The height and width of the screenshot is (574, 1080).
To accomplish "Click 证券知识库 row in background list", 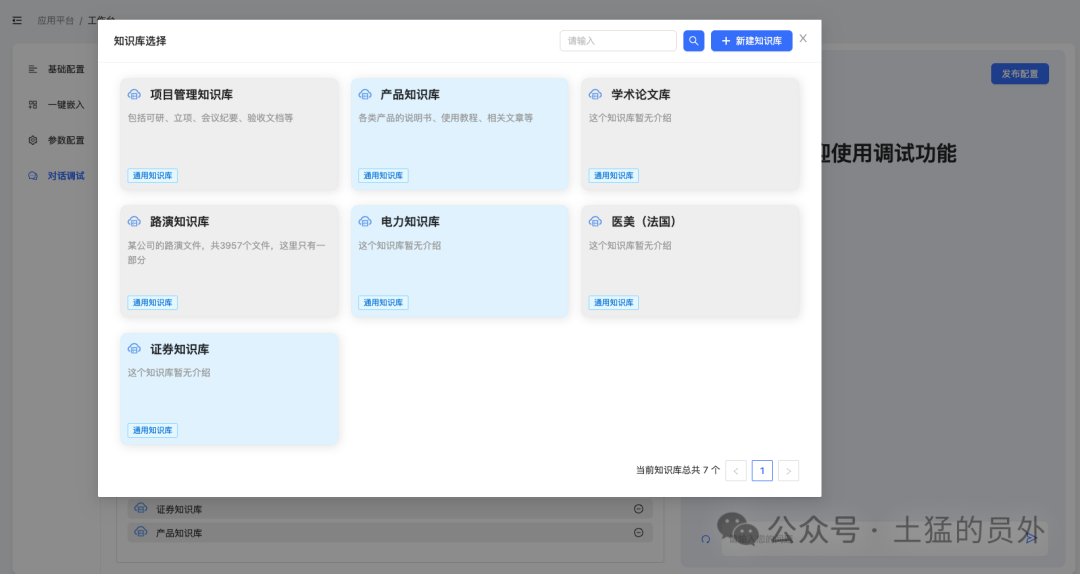I will click(x=390, y=509).
